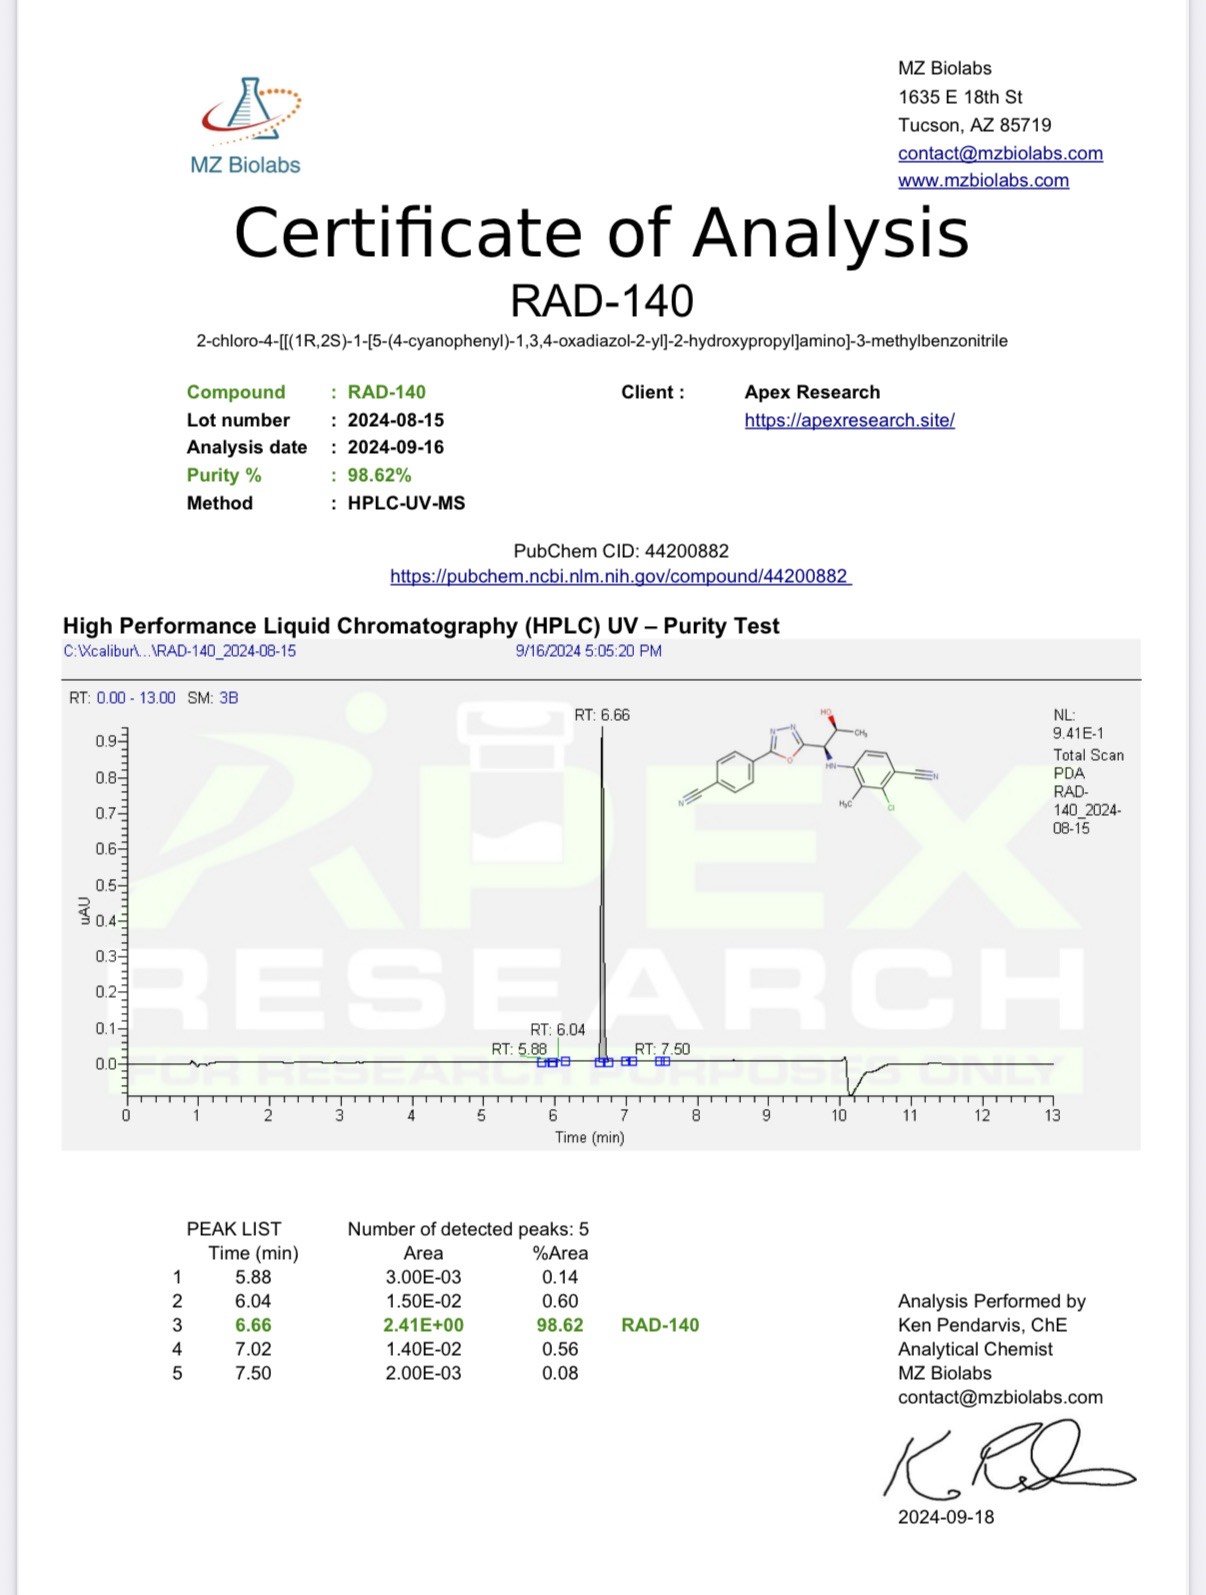
Task: Click the green area value 2.41E+00
Action: pyautogui.click(x=423, y=1325)
